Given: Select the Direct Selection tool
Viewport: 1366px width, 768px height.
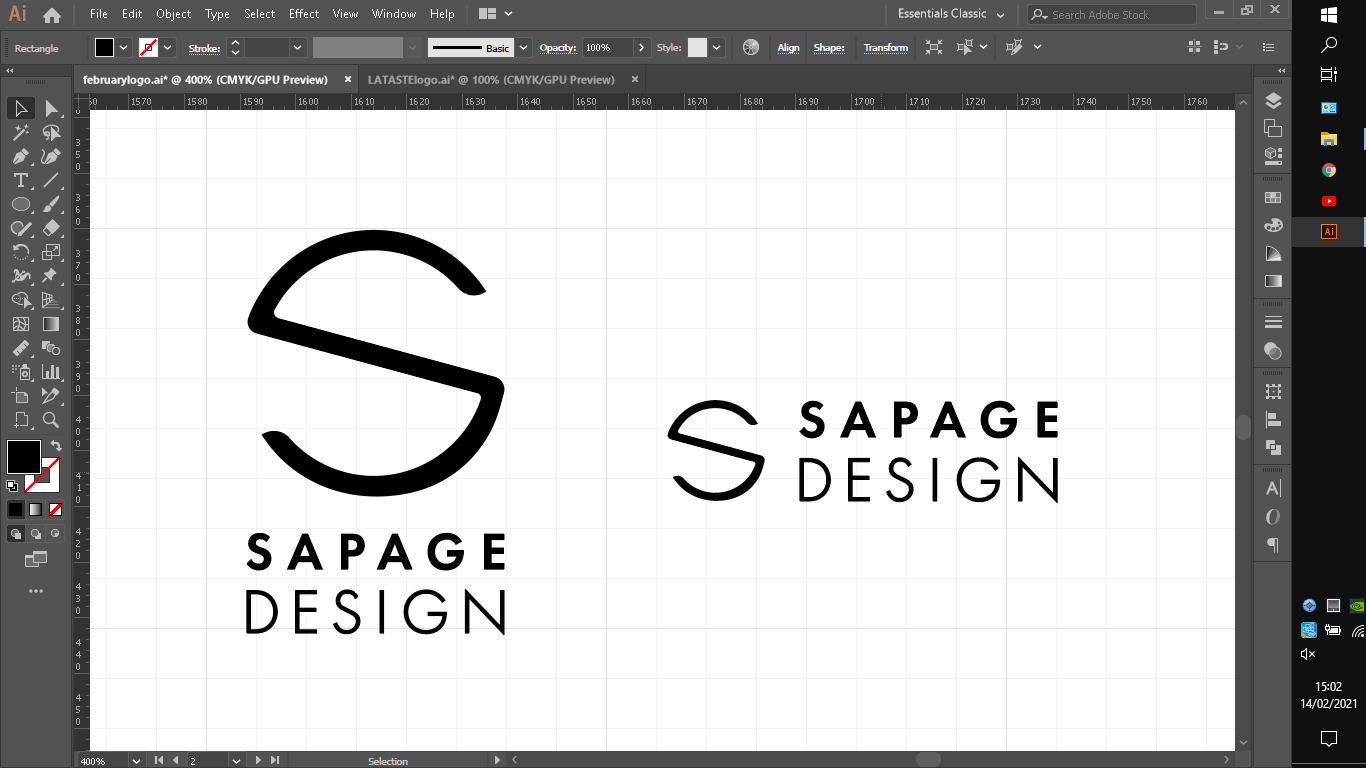Looking at the screenshot, I should [x=52, y=108].
